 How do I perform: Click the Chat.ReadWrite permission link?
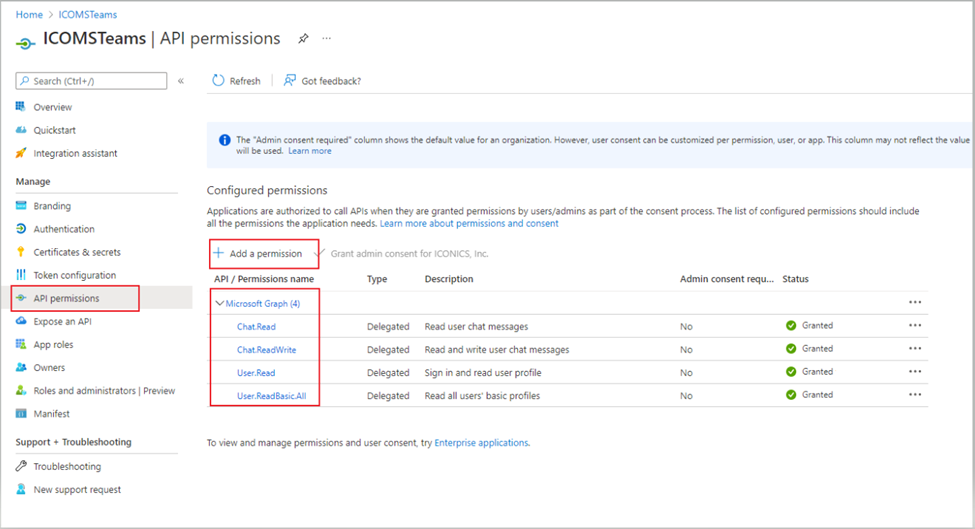click(x=266, y=350)
